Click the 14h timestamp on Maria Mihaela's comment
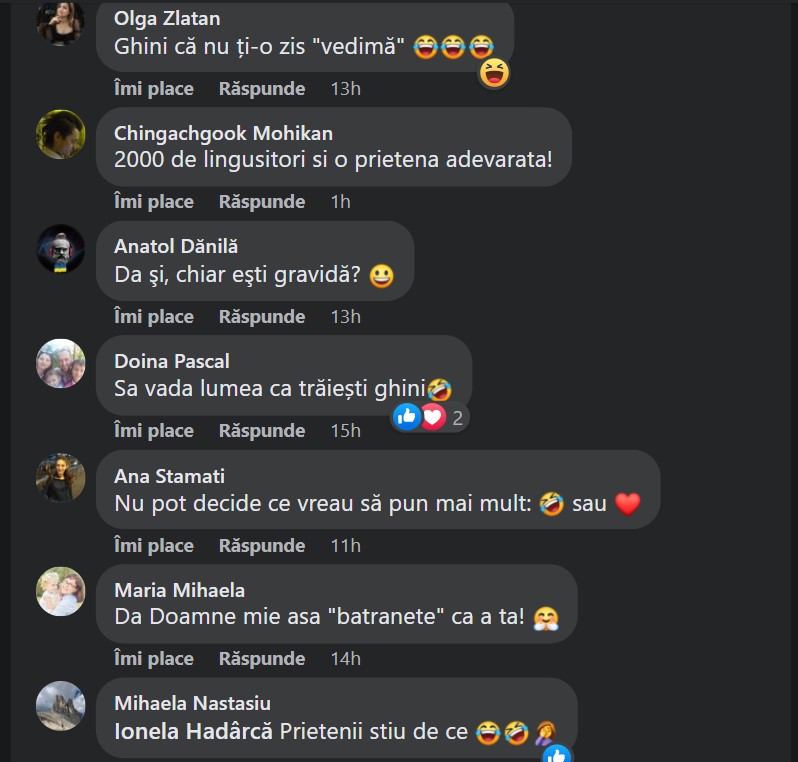Screen dimensions: 798x762 coord(346,659)
